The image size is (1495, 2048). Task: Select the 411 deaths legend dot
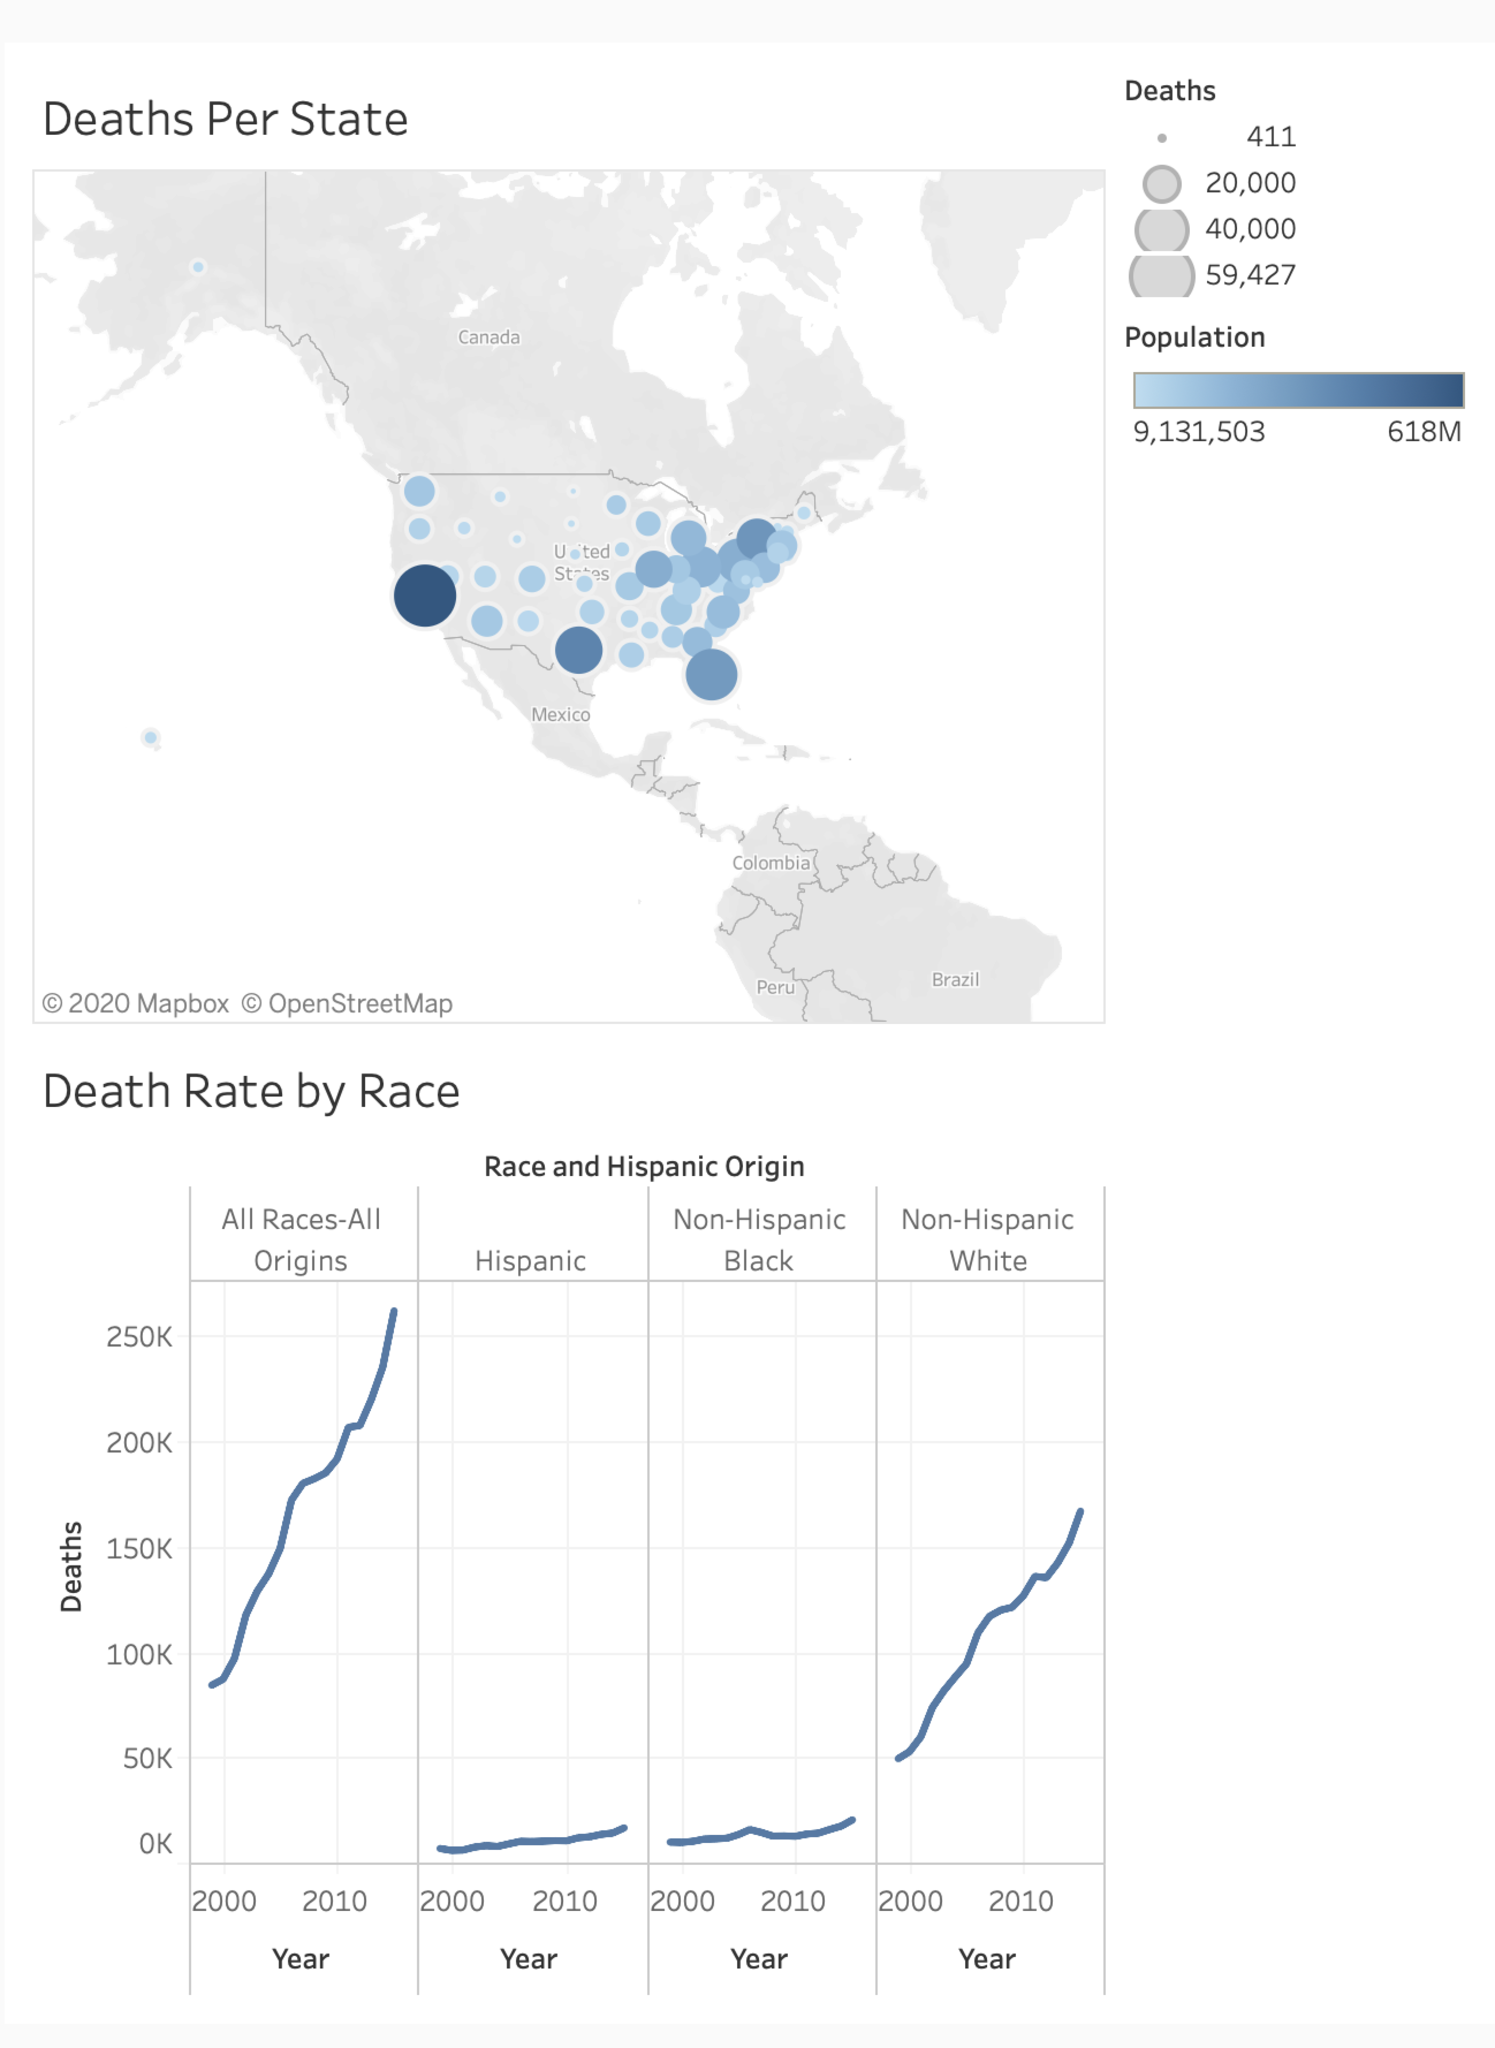pos(1162,138)
